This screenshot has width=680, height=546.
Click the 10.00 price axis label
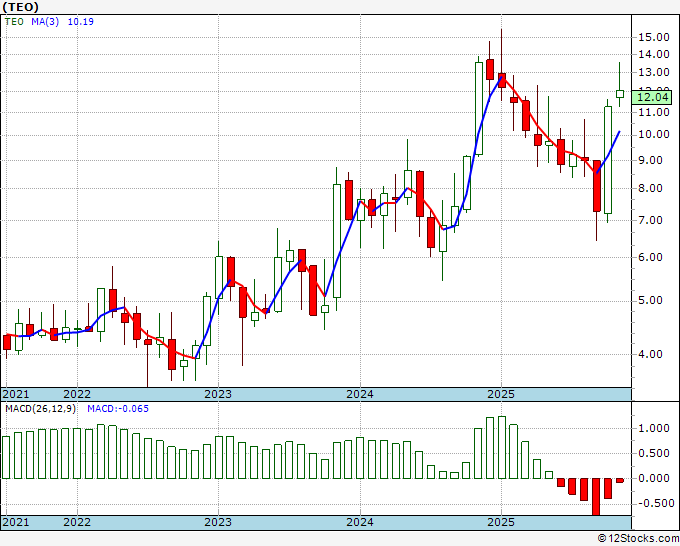tap(654, 135)
